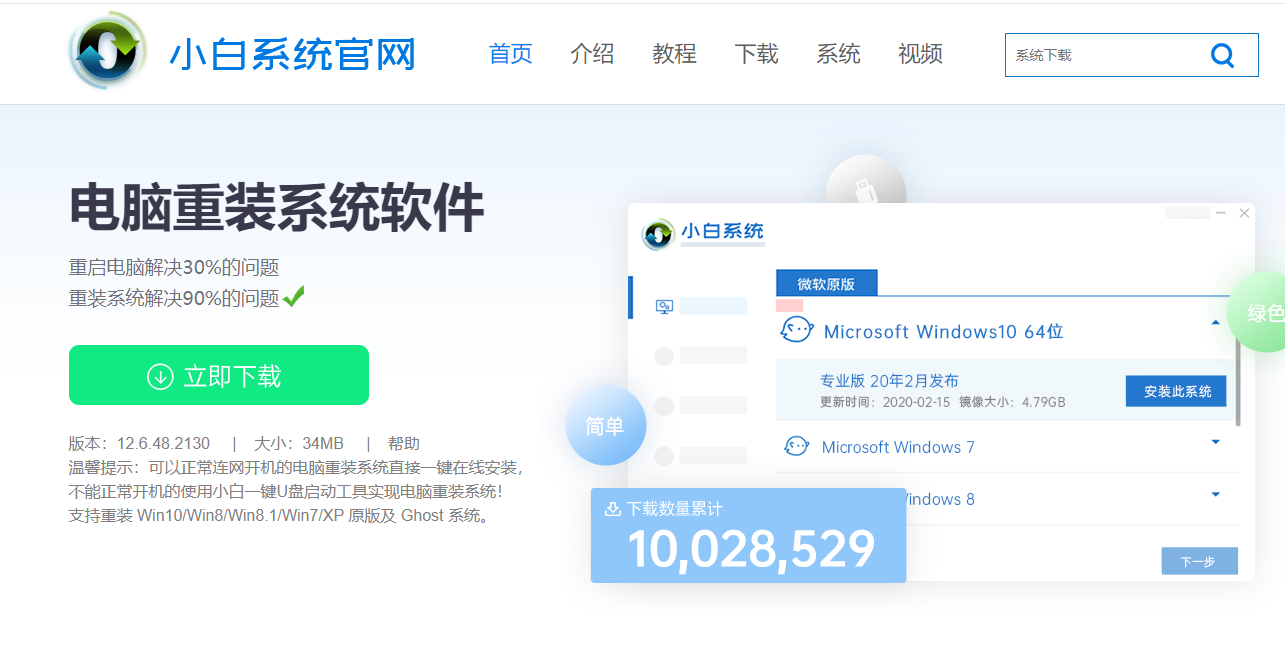The width and height of the screenshot is (1285, 648).
Task: Expand the Microsoft Windows 8 dropdown
Action: pos(1215,494)
